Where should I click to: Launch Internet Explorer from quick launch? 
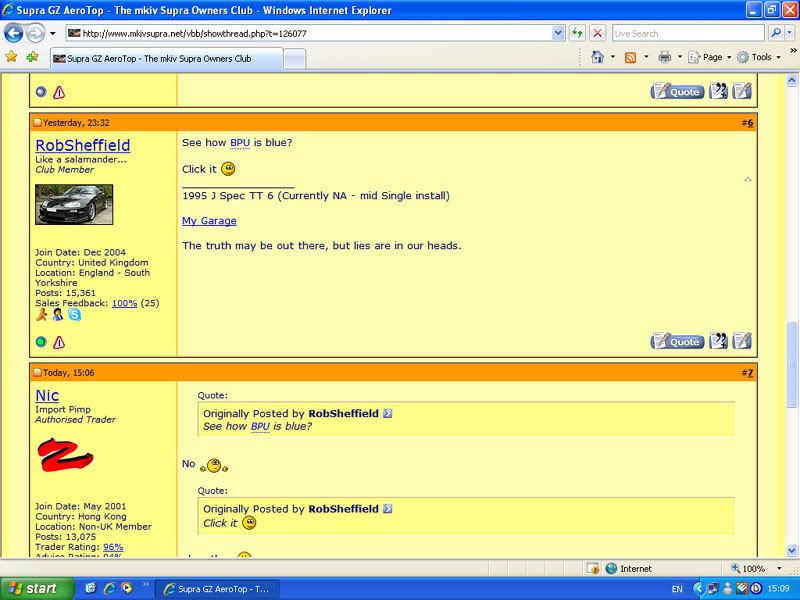[x=109, y=588]
